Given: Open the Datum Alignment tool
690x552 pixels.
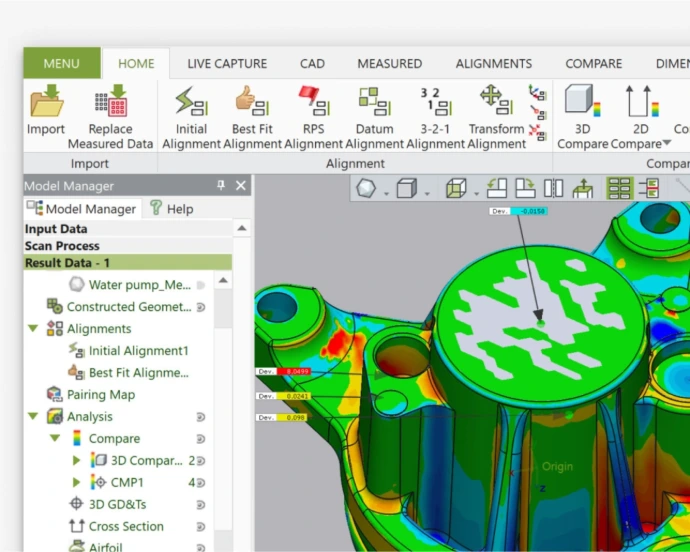Looking at the screenshot, I should coord(374,102).
